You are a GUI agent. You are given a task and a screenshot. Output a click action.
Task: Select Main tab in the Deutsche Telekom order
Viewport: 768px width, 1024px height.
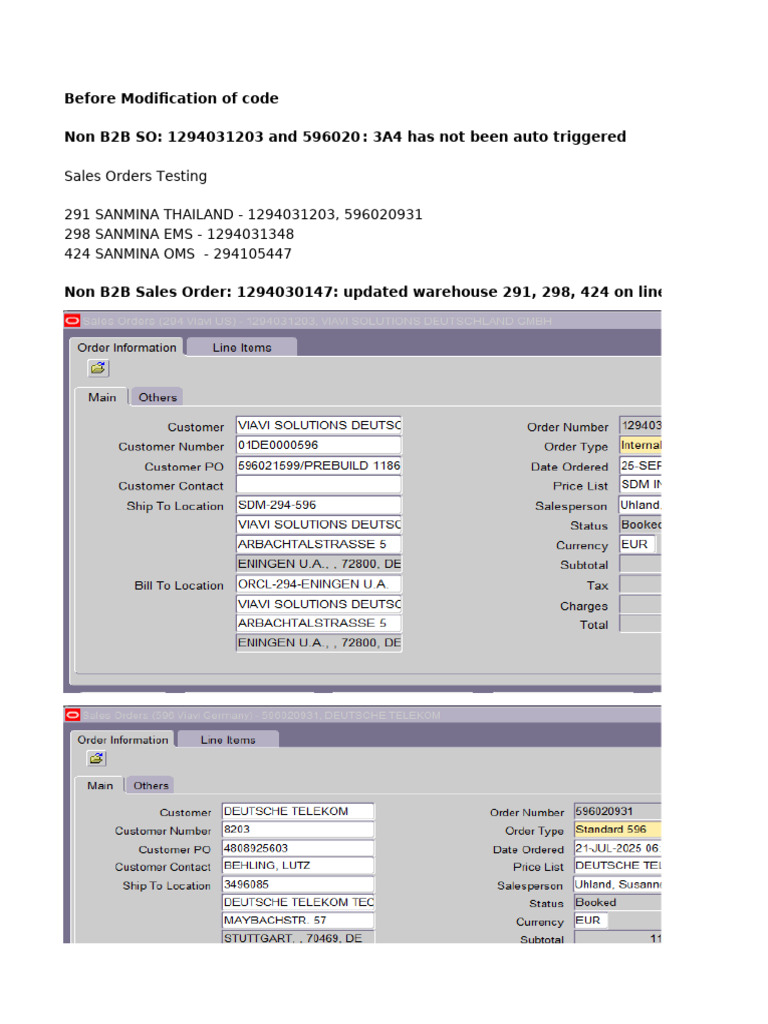click(100, 786)
